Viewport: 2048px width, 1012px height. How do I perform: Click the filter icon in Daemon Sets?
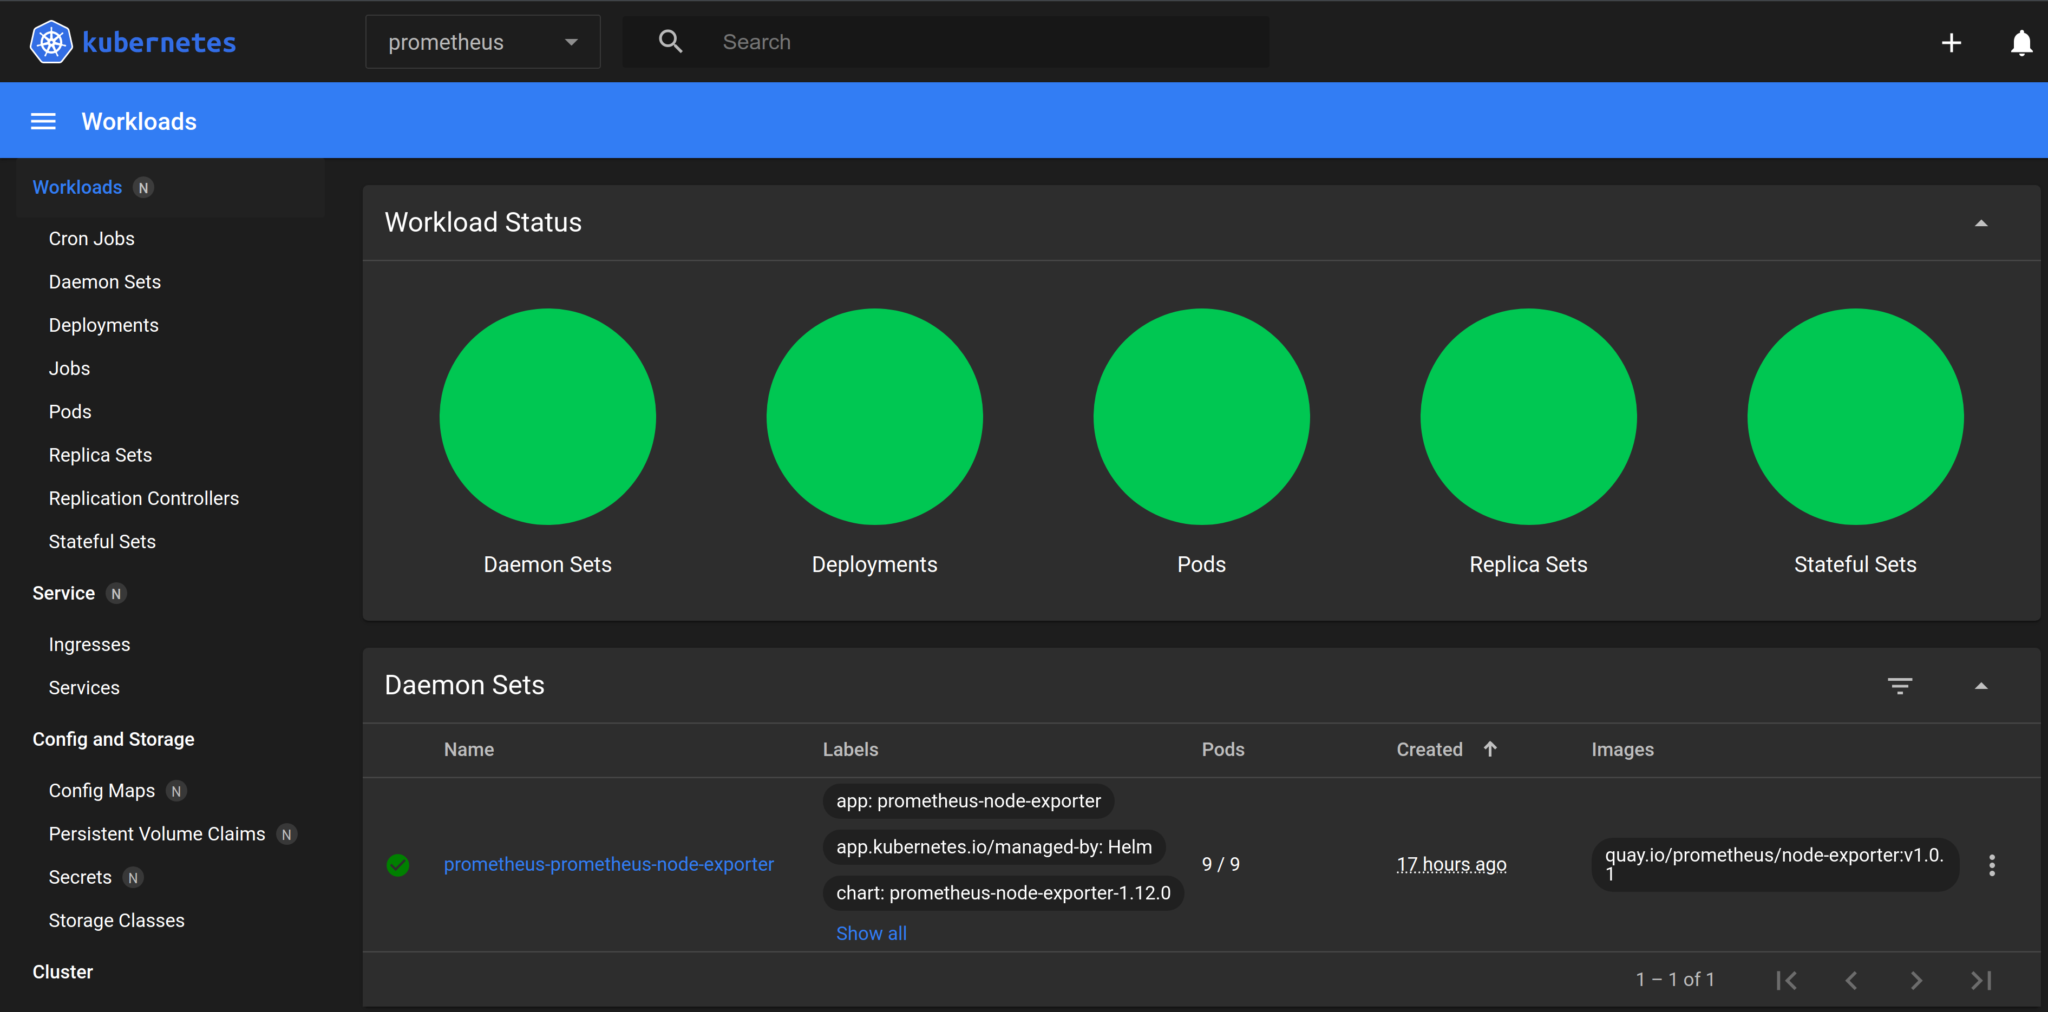click(x=1900, y=686)
